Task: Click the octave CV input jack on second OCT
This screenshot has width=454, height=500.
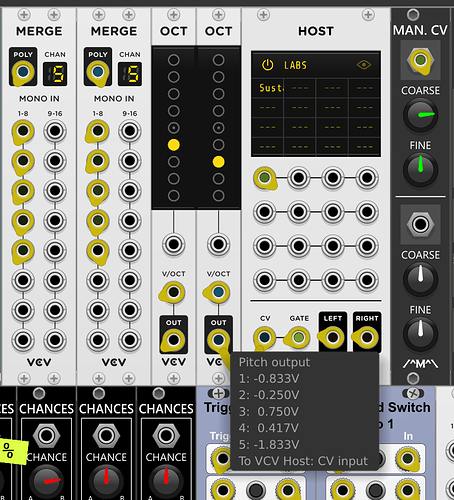Action: point(218,244)
